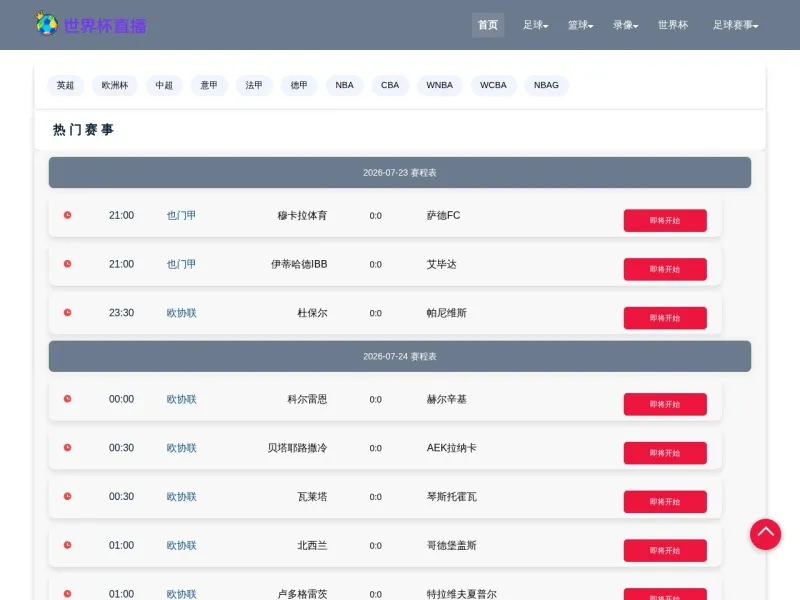Image resolution: width=800 pixels, height=600 pixels.
Task: Go to the 首页 nav tab
Action: 488,25
